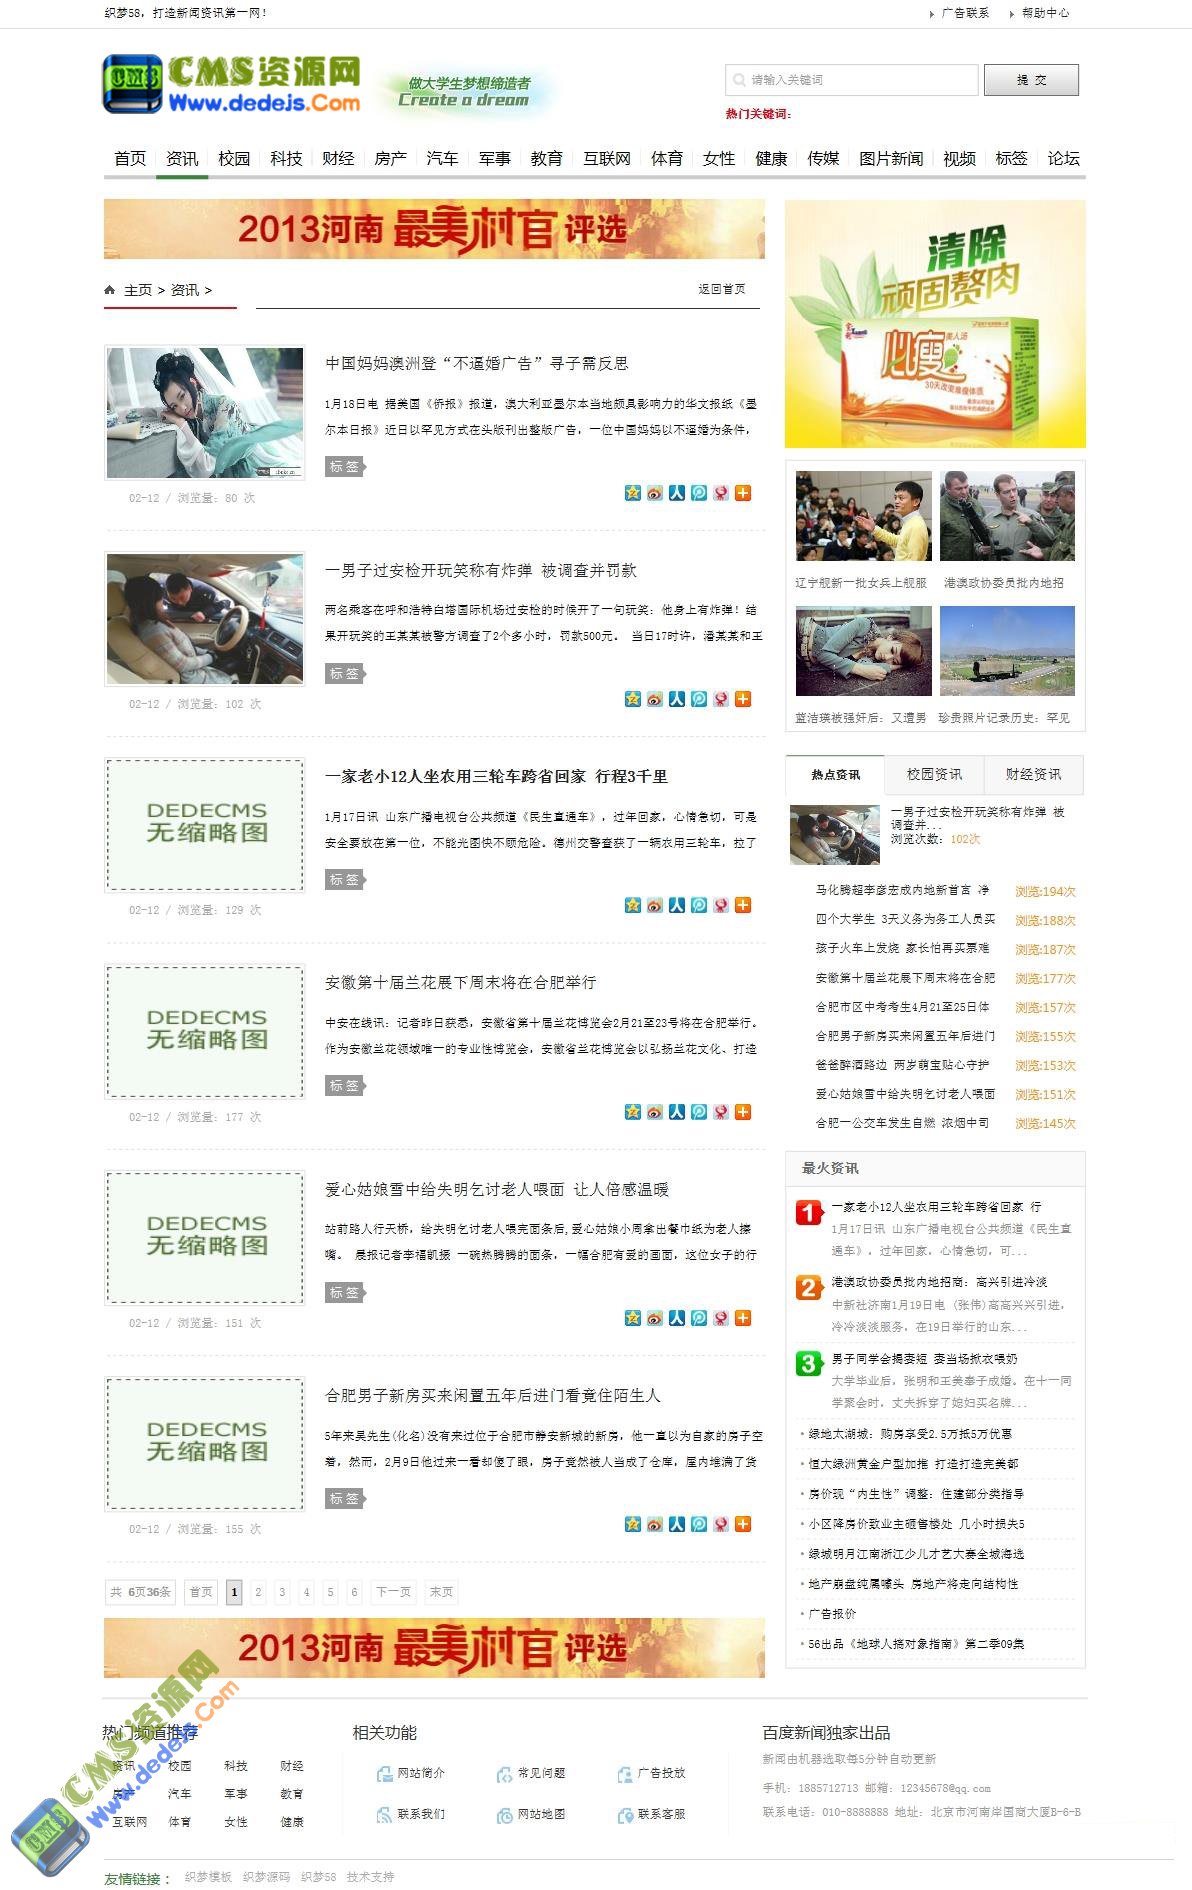Open 辽宁舰新一批女兵上舰服 sidebar photo
Image resolution: width=1192 pixels, height=1890 pixels.
point(863,516)
